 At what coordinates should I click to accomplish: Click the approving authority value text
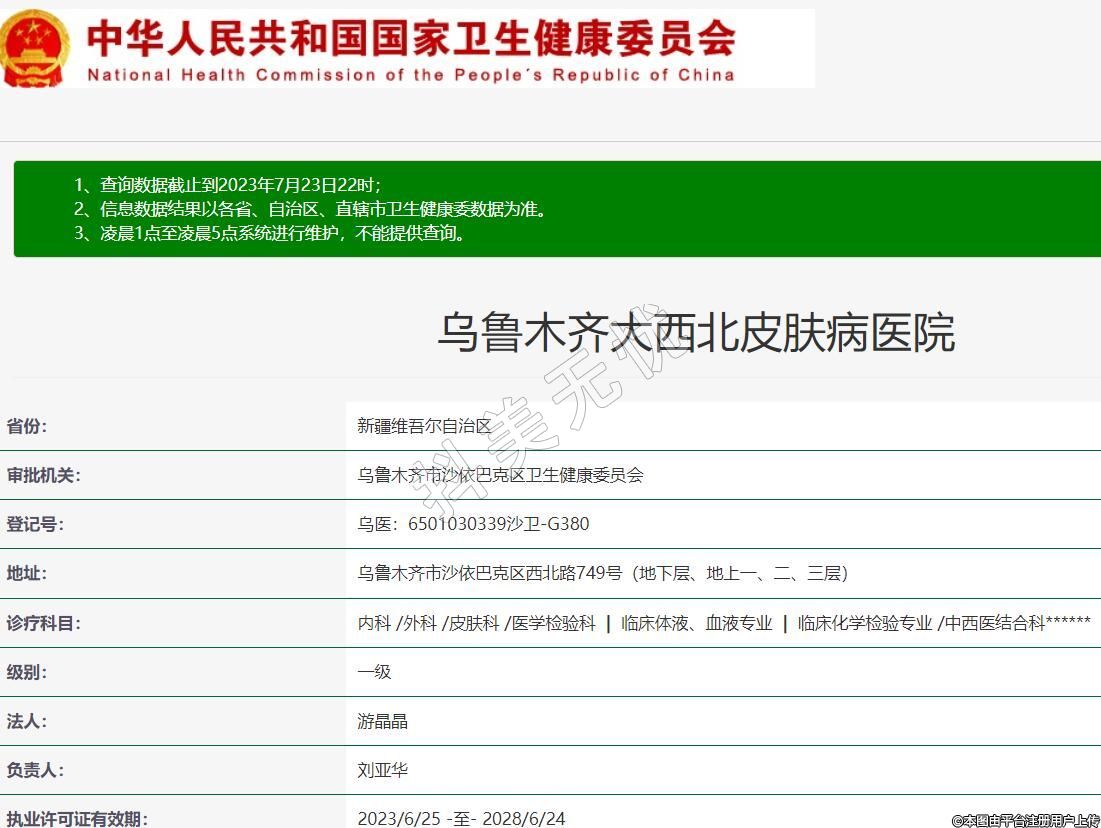pos(500,475)
